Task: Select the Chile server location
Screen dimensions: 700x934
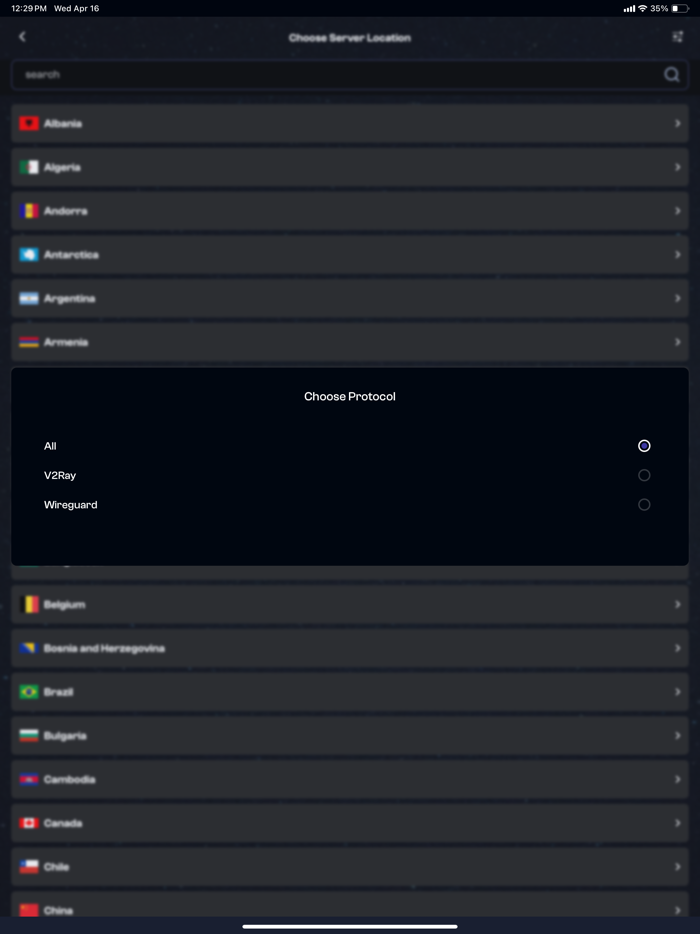Action: tap(350, 866)
